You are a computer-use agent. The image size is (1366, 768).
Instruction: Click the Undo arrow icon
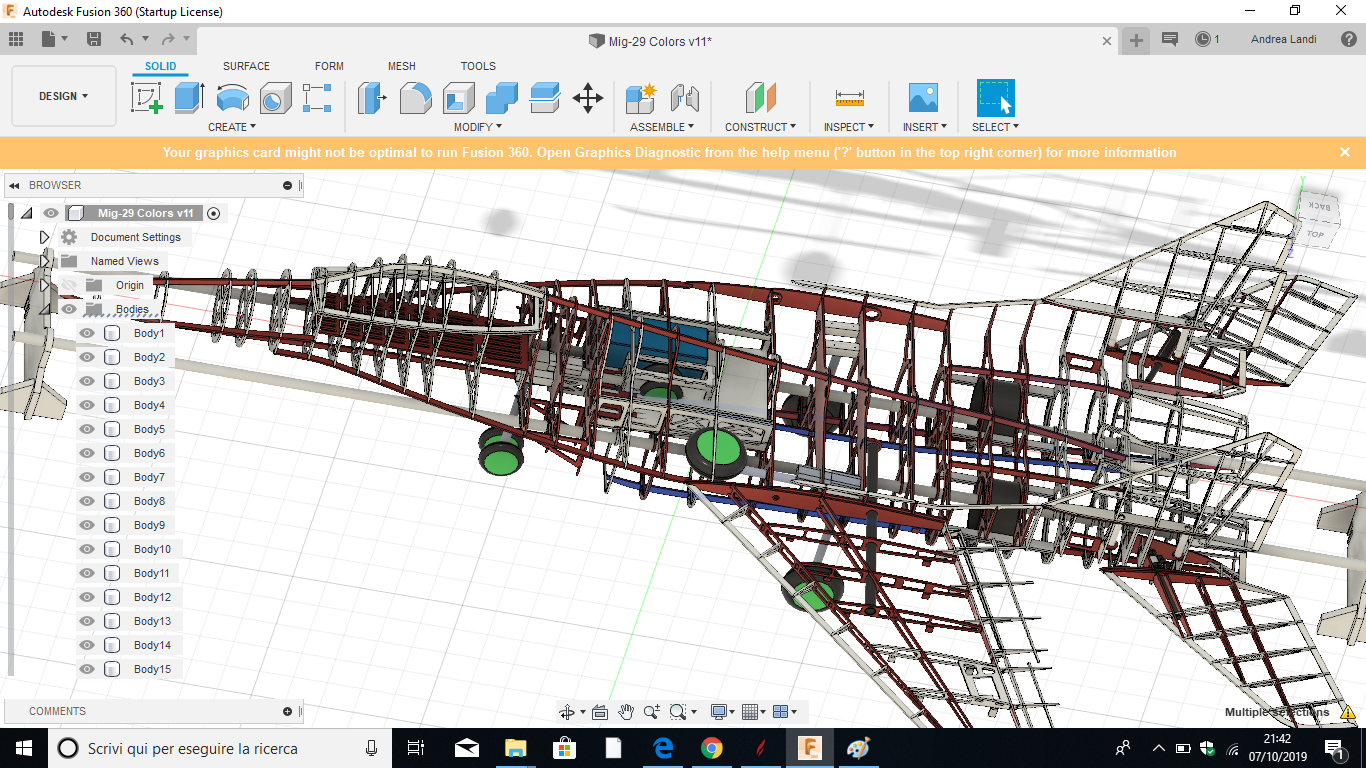pyautogui.click(x=126, y=39)
